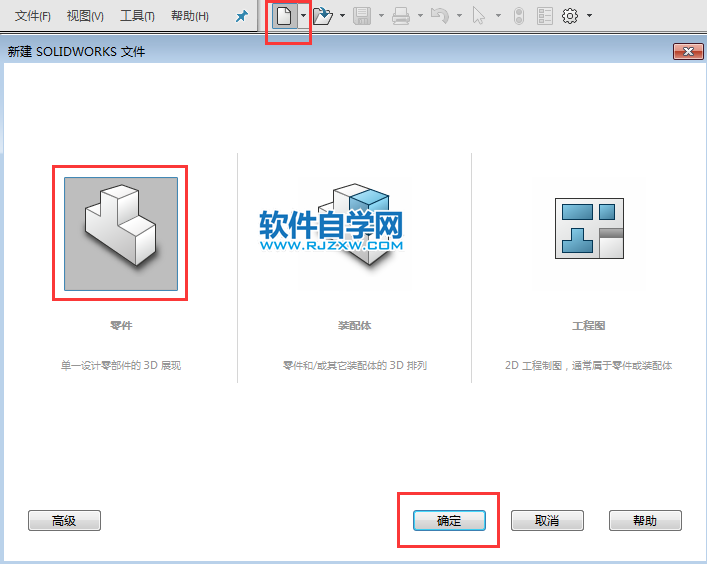This screenshot has height=564, width=707.
Task: Pin the menu bar with pushpin
Action: point(242,17)
